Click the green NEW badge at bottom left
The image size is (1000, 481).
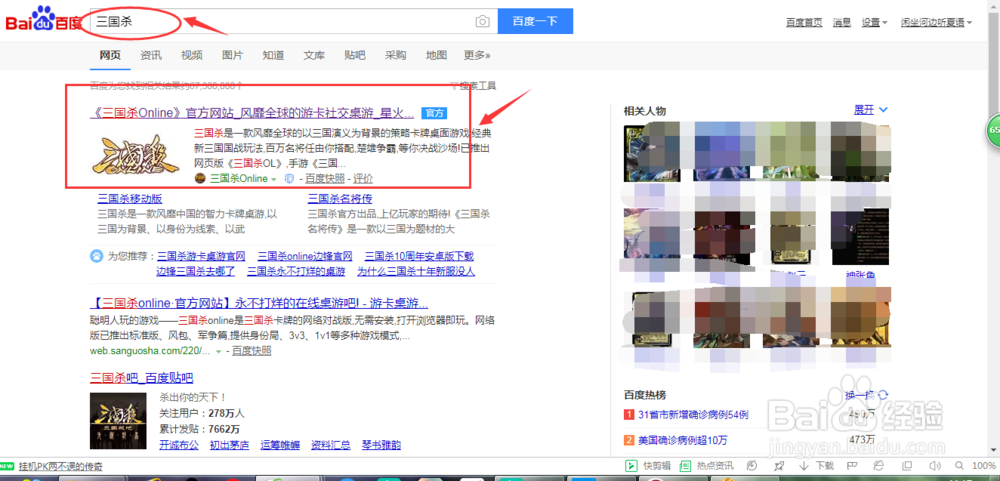(8, 466)
